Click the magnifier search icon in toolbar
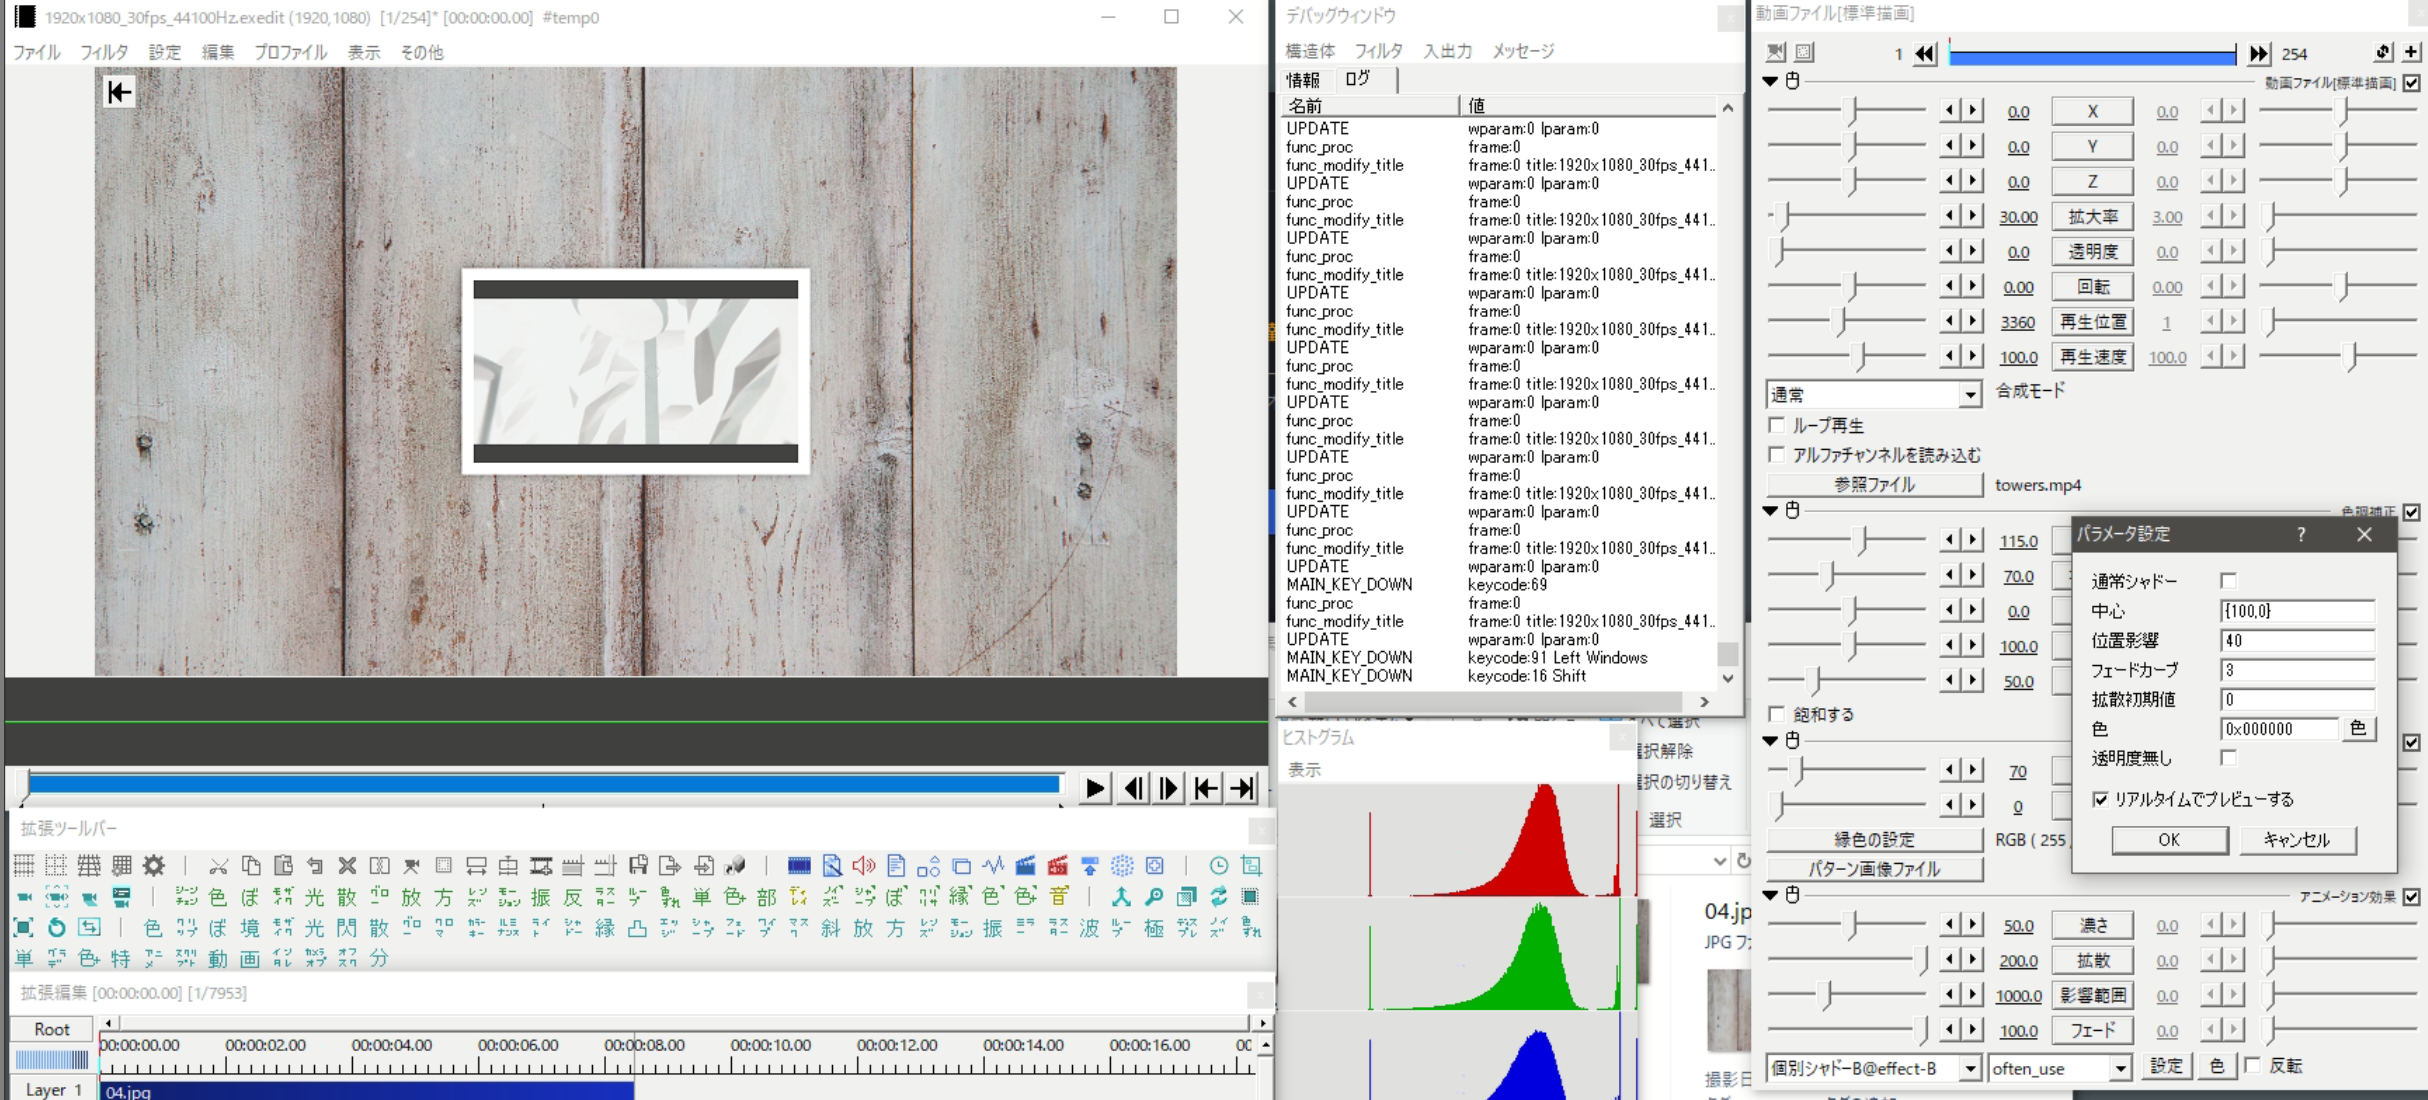This screenshot has height=1100, width=2428. [x=1154, y=897]
